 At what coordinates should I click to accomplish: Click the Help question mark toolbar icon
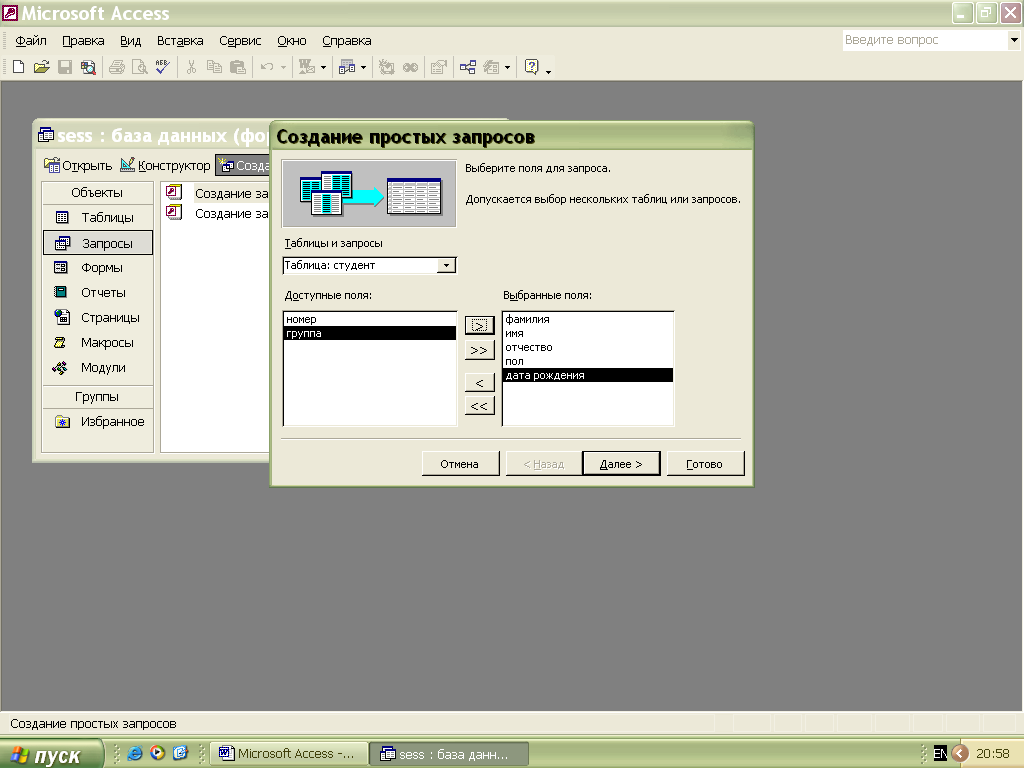pos(532,67)
